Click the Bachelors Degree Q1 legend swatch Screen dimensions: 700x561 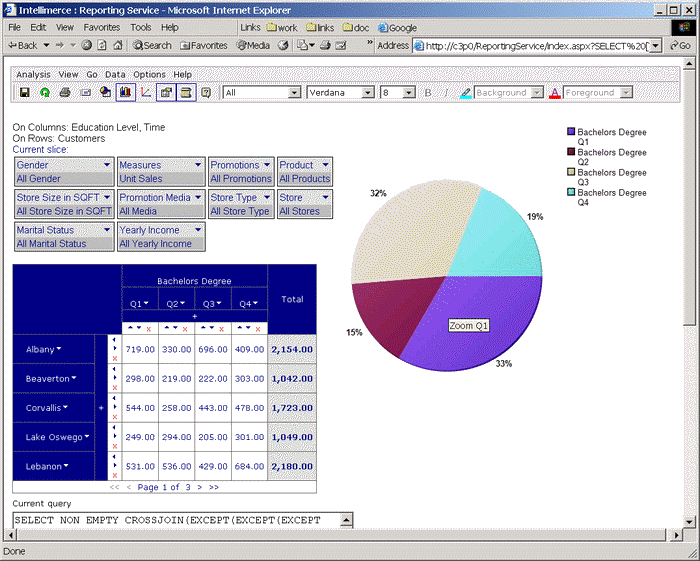tap(571, 132)
